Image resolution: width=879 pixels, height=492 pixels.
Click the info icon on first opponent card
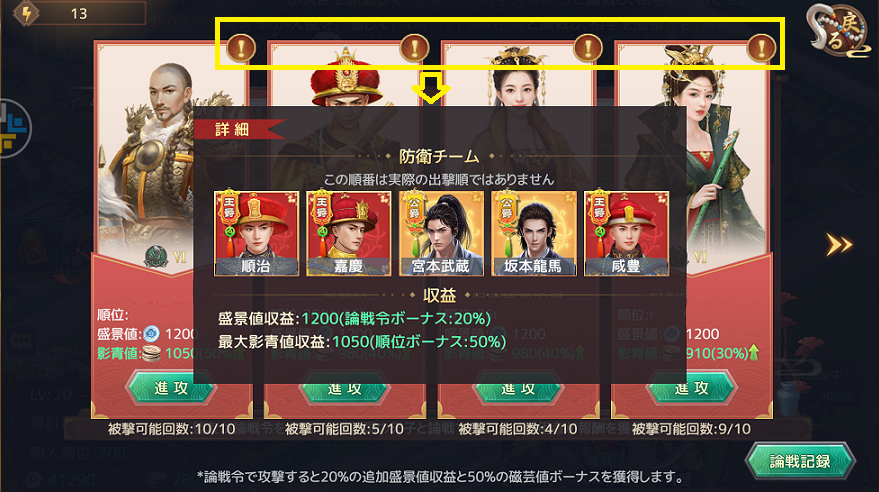pyautogui.click(x=241, y=49)
